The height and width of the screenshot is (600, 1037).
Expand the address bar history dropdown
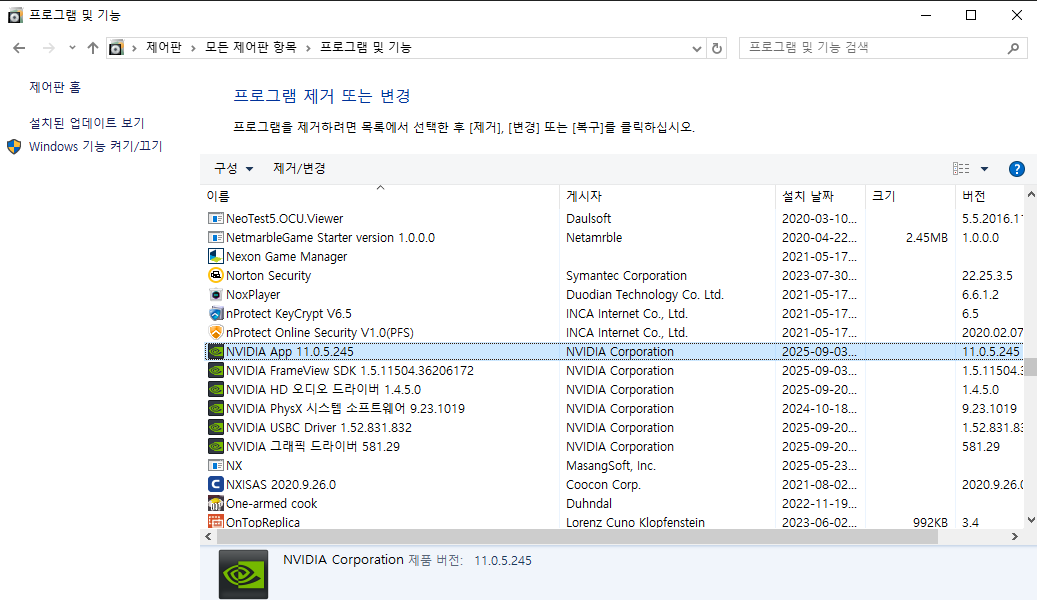[x=696, y=48]
